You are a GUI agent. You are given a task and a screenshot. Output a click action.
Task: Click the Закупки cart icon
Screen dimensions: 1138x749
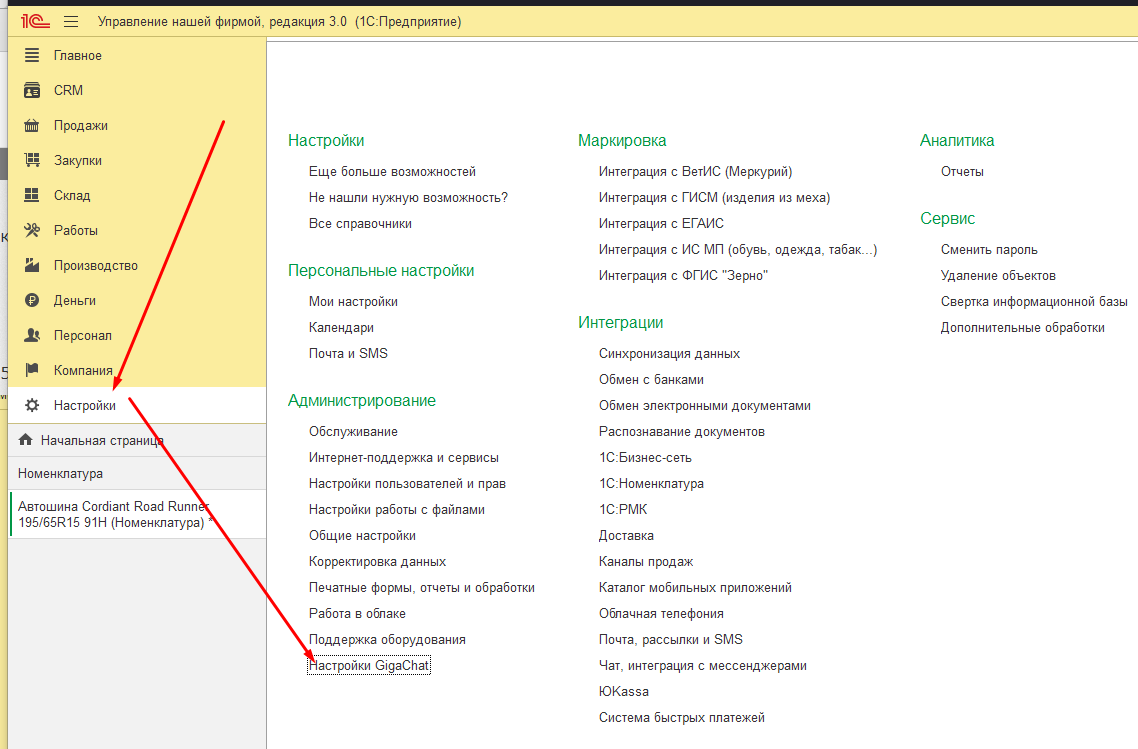(x=32, y=160)
